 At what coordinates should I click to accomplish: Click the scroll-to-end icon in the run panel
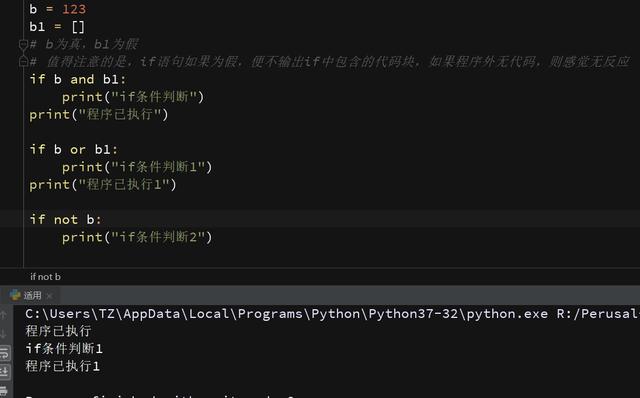click(x=4, y=371)
